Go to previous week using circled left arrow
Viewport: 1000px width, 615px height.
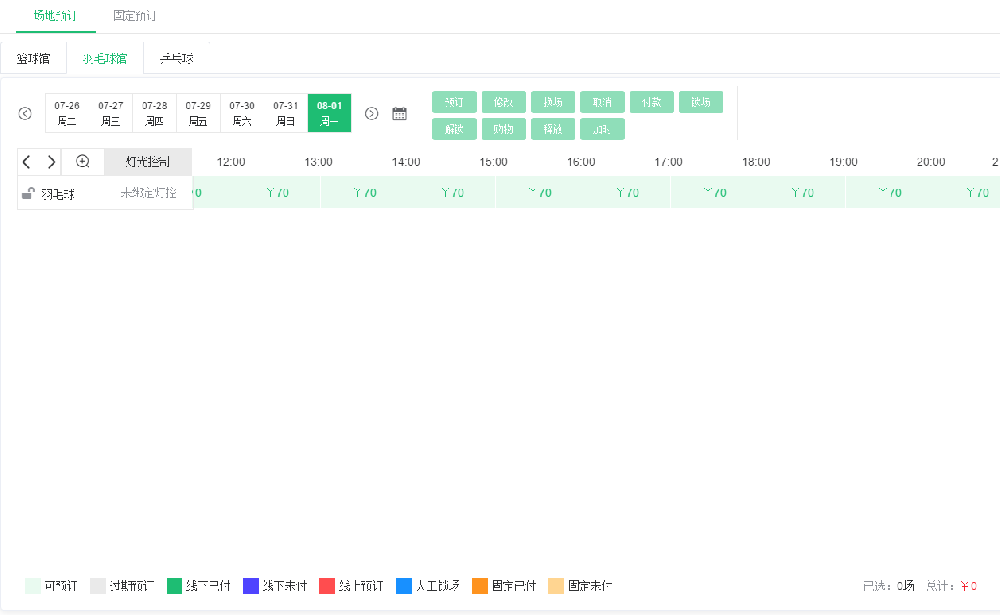pyautogui.click(x=25, y=114)
